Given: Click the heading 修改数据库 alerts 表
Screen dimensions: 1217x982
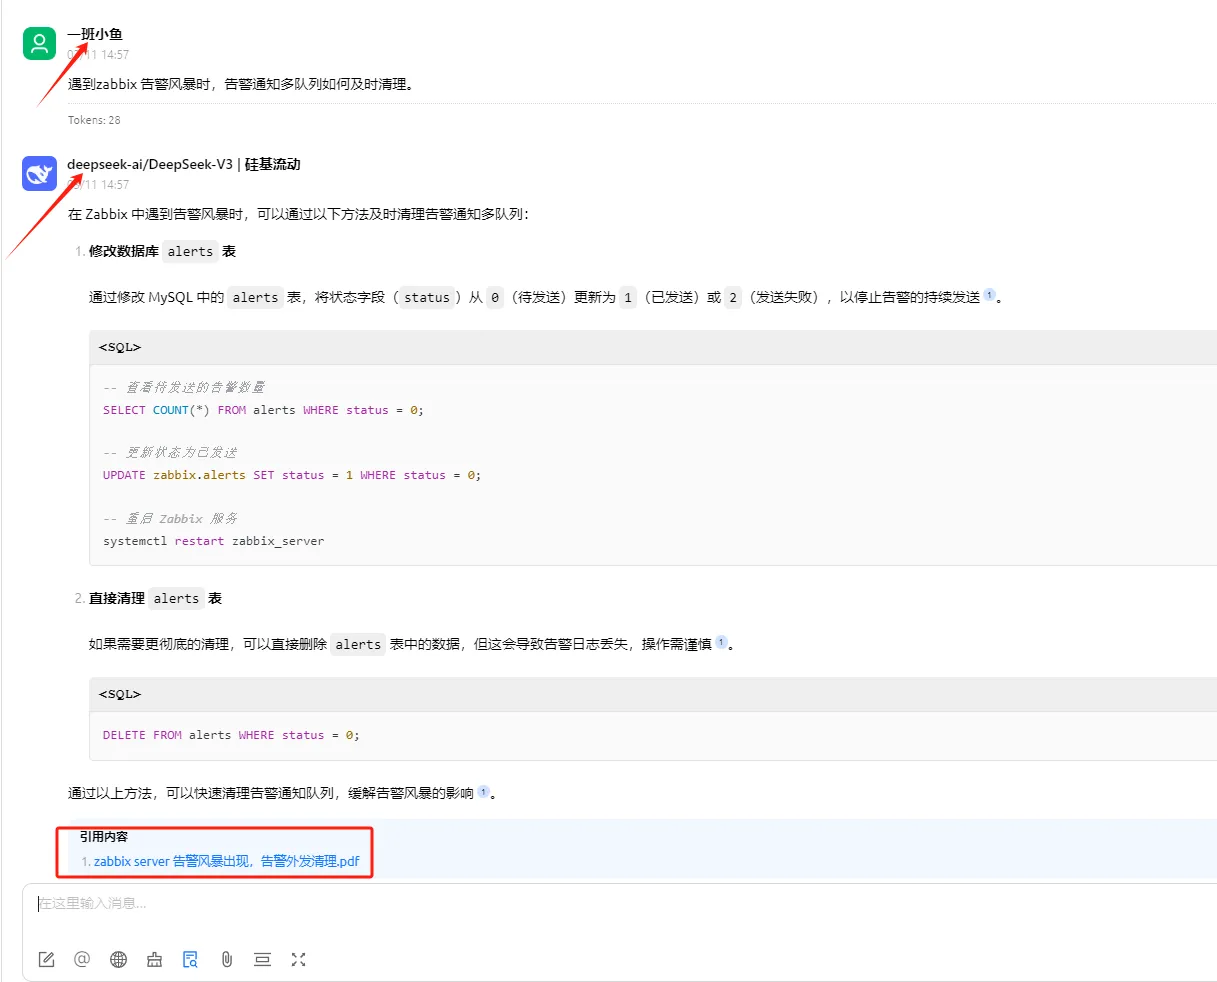Looking at the screenshot, I should (x=162, y=252).
